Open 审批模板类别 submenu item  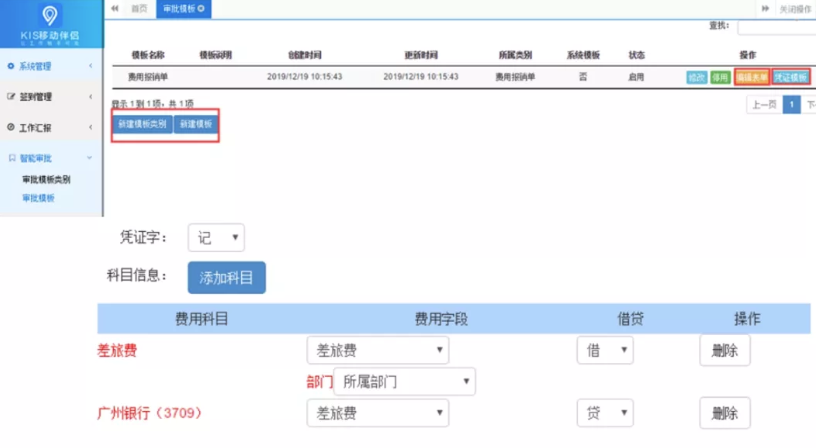point(46,180)
